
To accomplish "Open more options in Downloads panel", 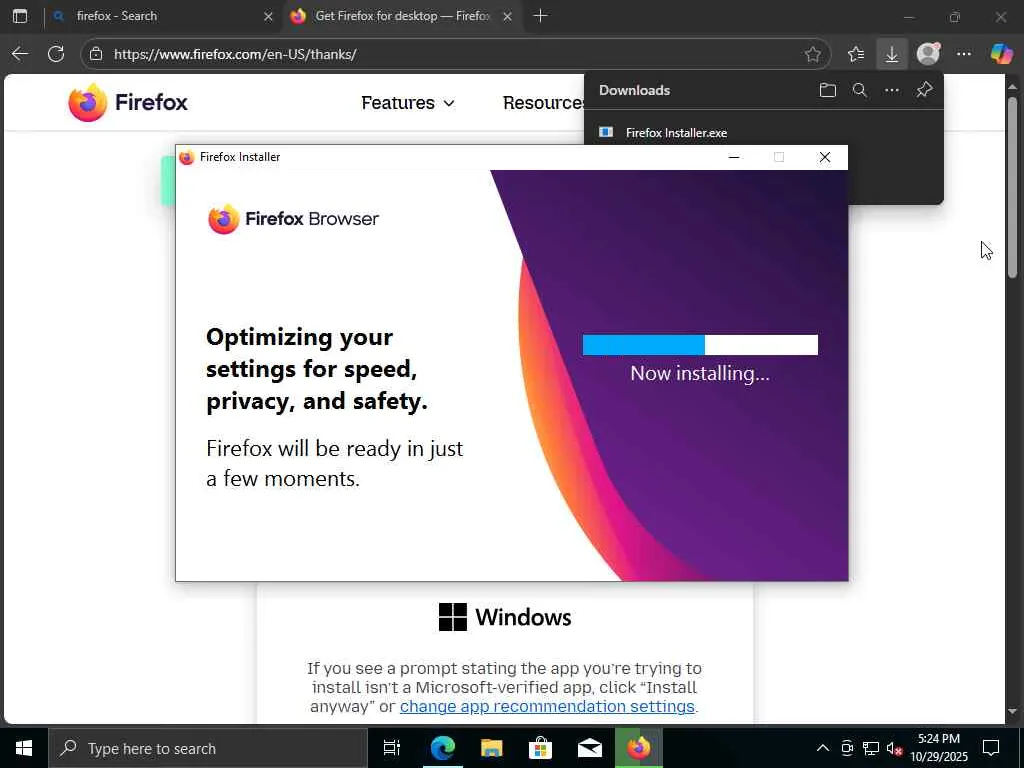I will tap(892, 90).
